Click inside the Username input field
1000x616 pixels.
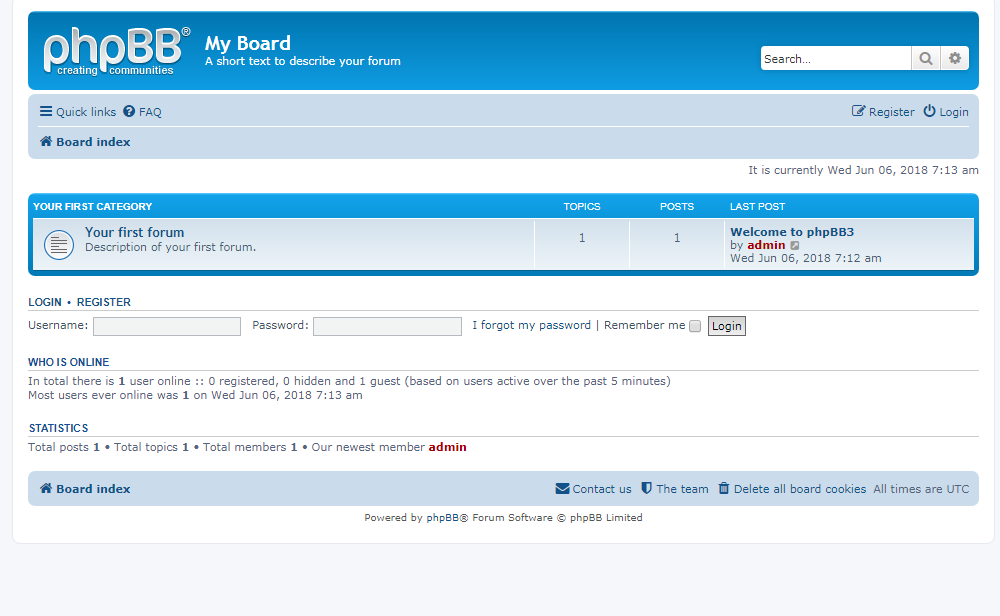point(166,326)
